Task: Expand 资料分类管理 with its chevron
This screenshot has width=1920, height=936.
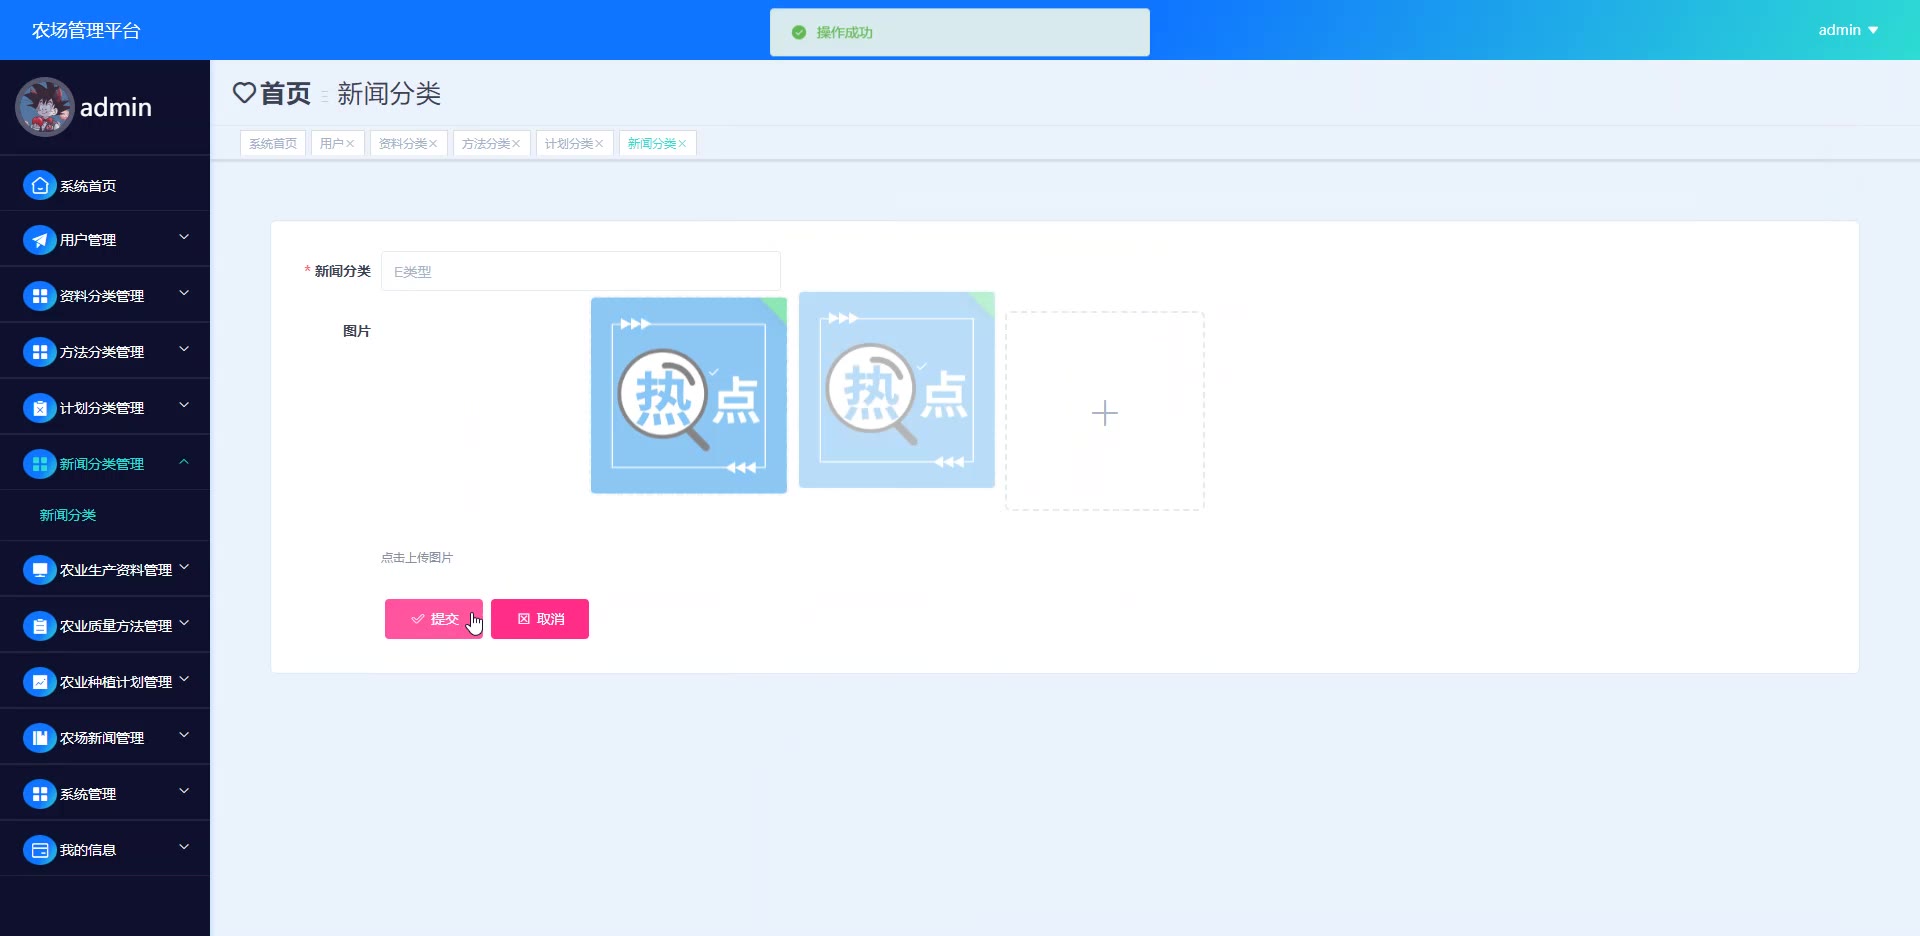Action: (184, 293)
